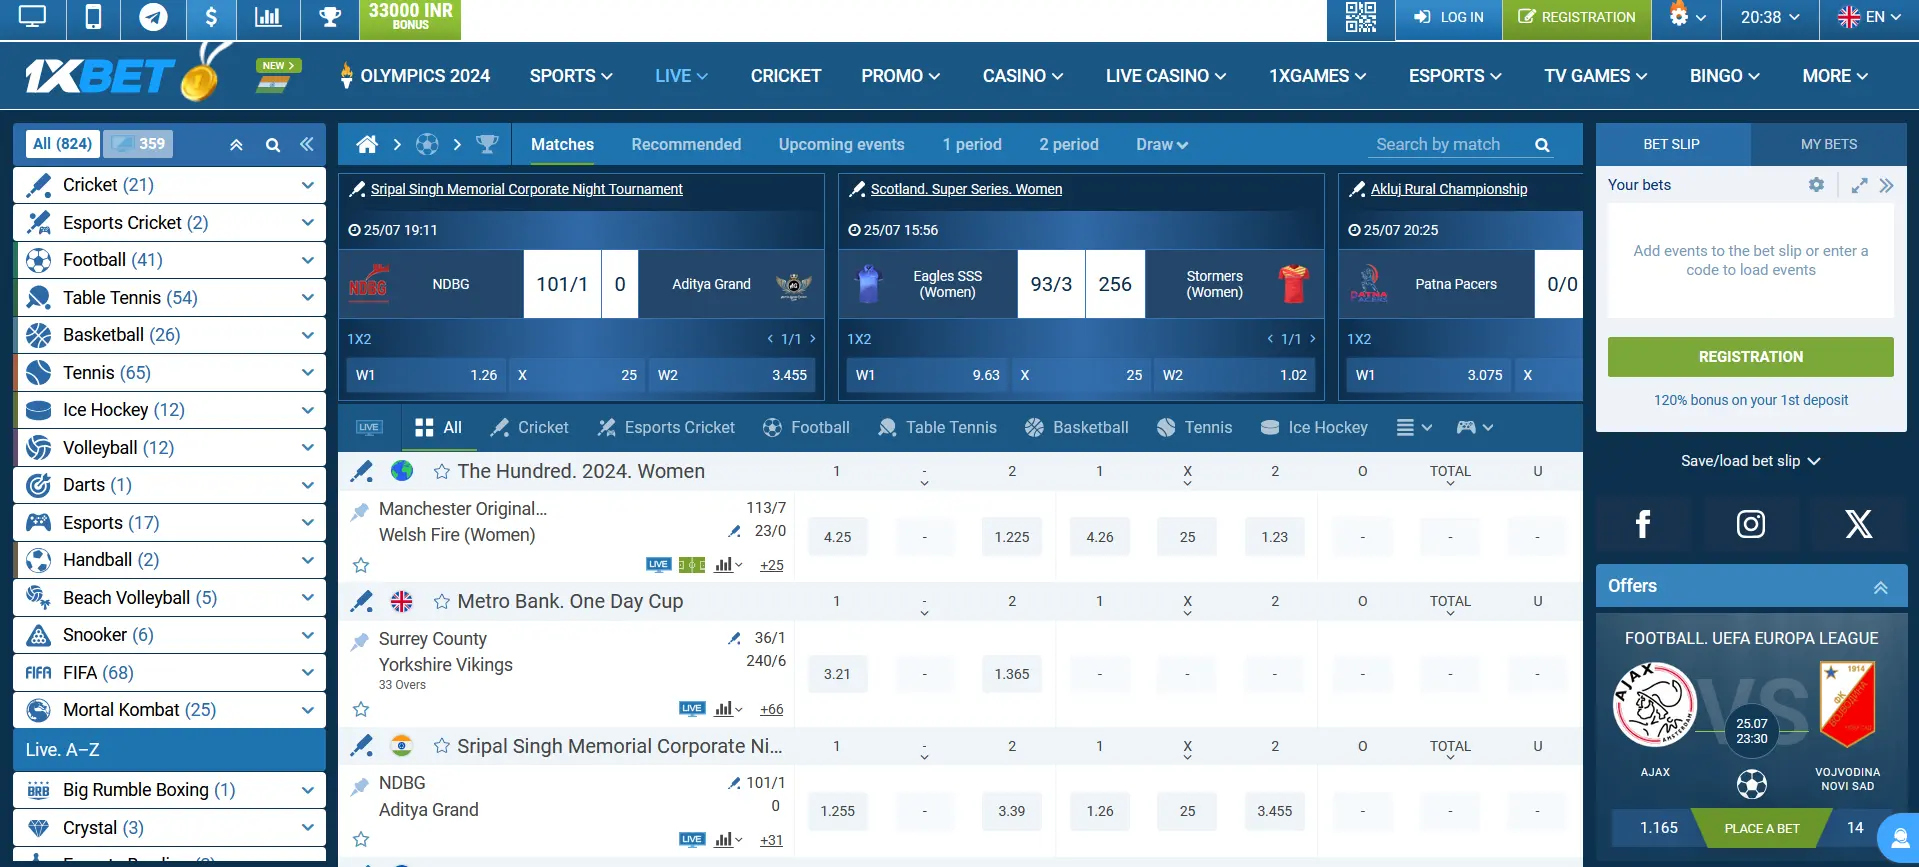1919x867 pixels.
Task: Open the Draw dropdown filter
Action: tap(1161, 145)
